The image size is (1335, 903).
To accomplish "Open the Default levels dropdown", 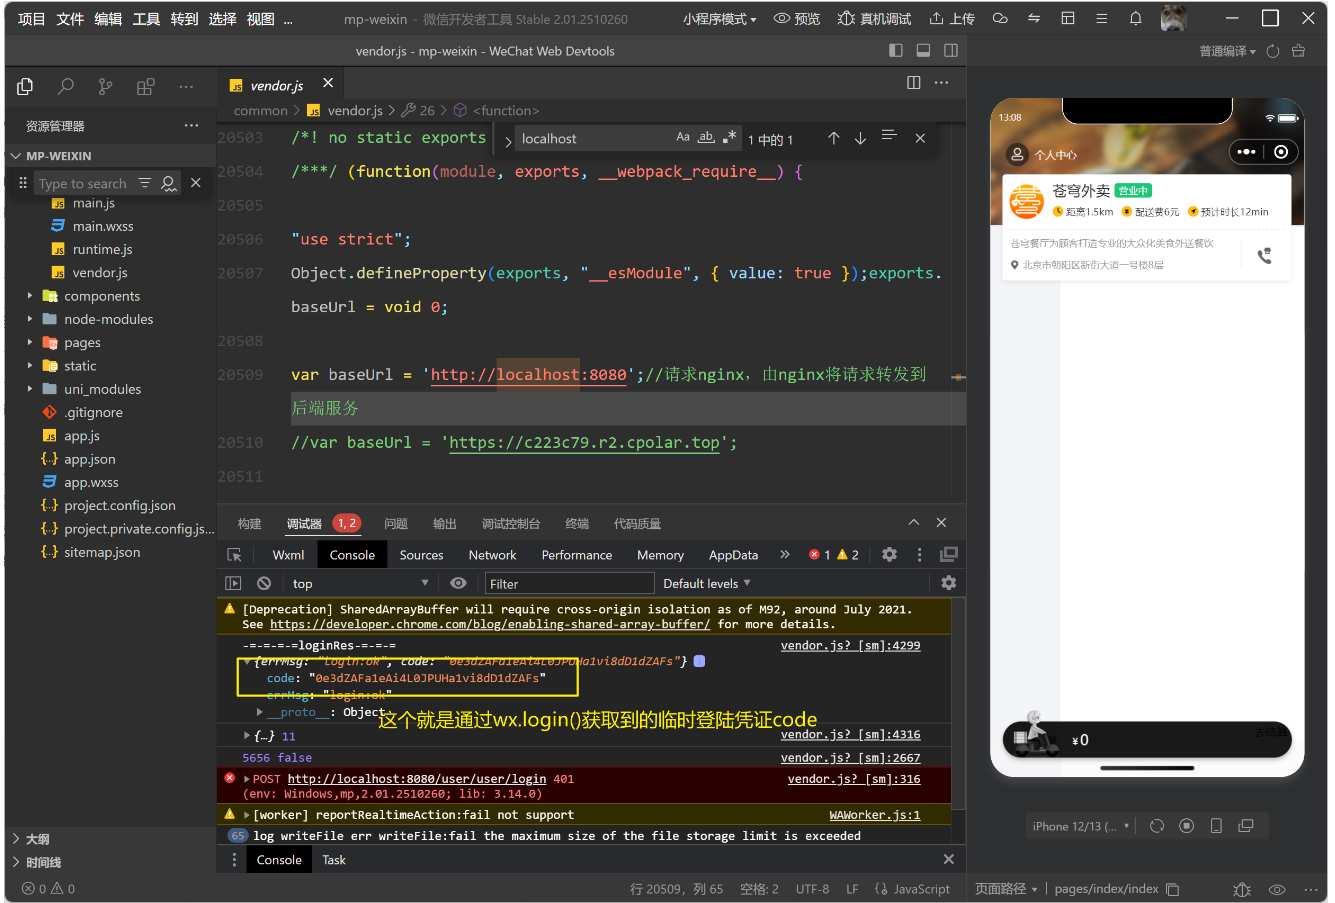I will pos(707,583).
